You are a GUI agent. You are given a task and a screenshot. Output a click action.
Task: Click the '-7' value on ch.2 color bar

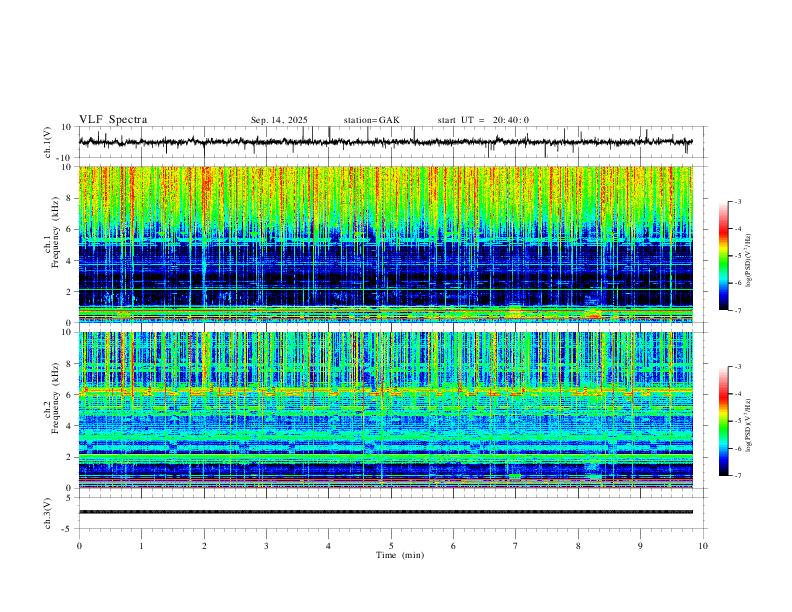click(x=738, y=476)
